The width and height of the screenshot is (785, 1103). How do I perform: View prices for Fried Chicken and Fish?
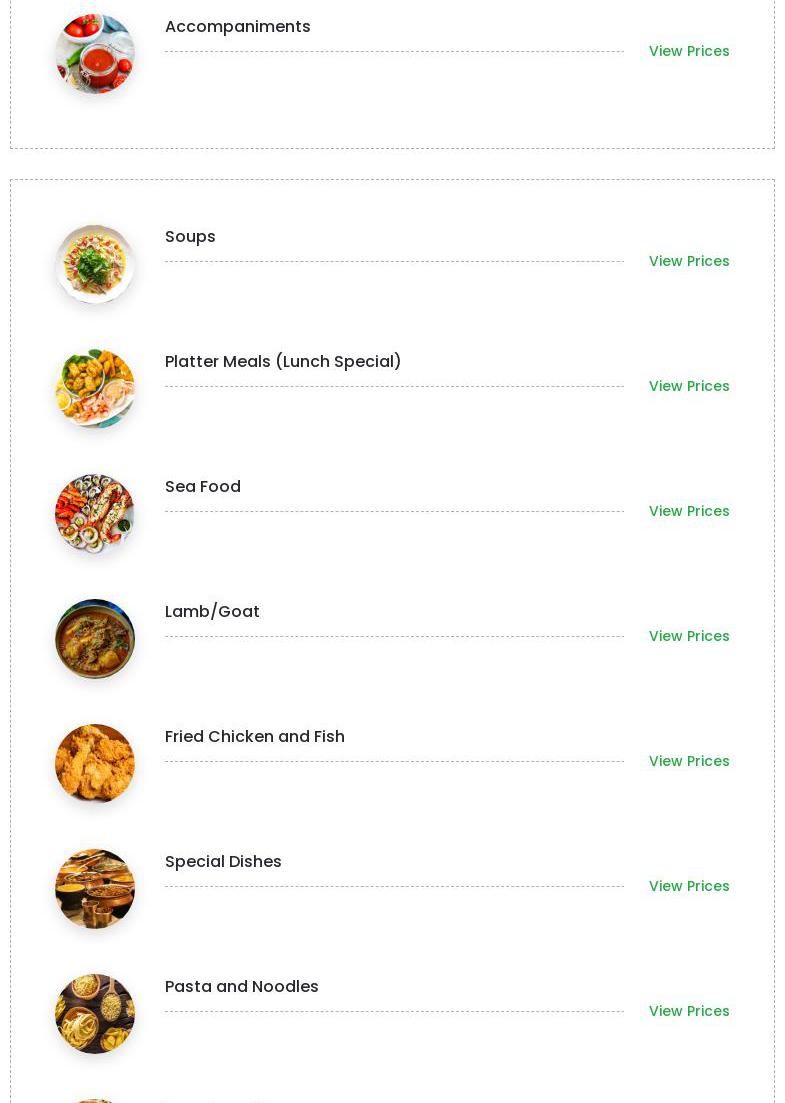click(x=689, y=761)
